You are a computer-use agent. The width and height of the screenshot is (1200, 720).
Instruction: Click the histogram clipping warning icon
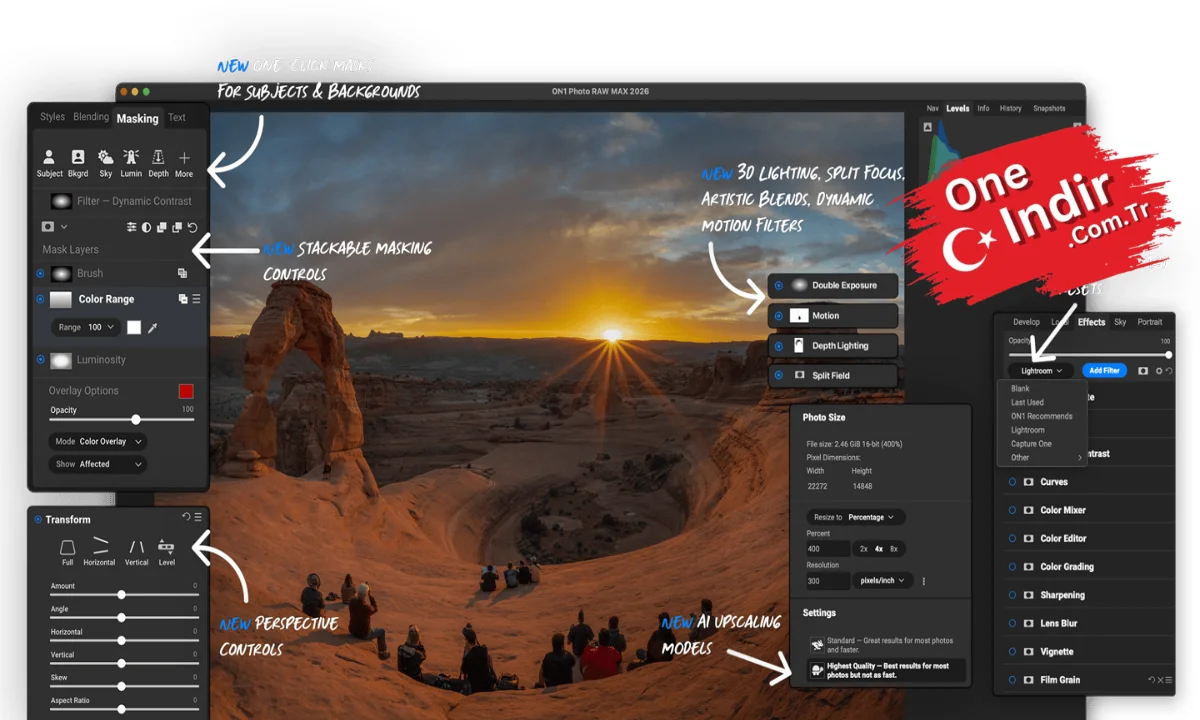pos(927,127)
